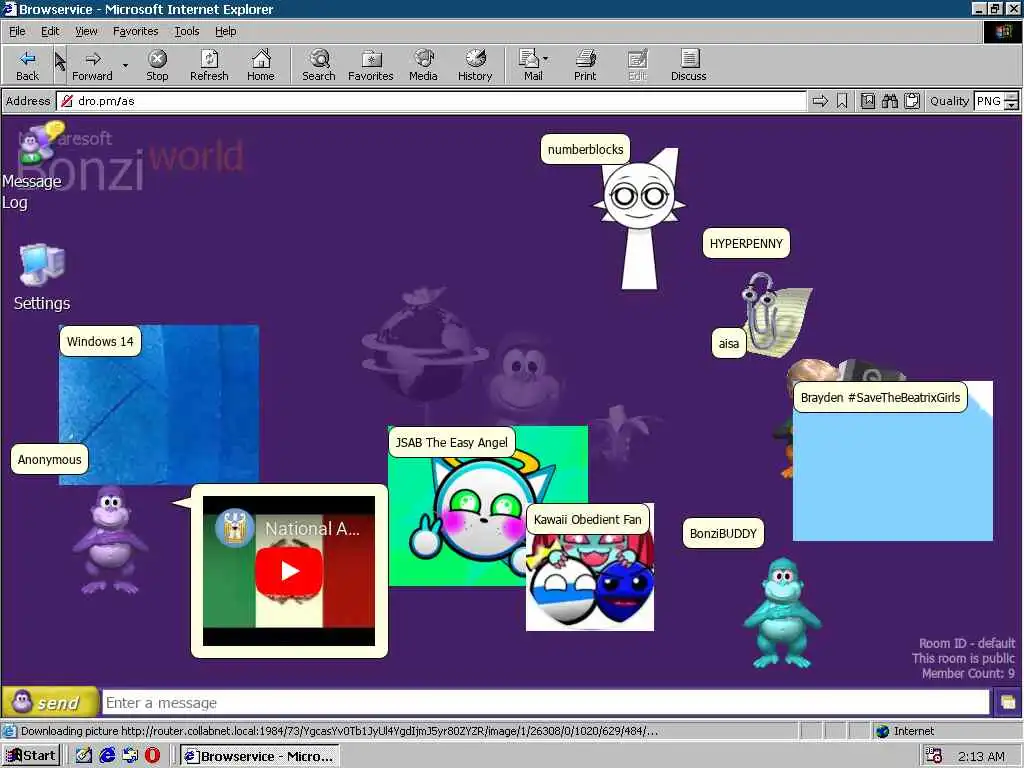Image resolution: width=1024 pixels, height=768 pixels.
Task: Click the numberblocks white cat character
Action: pos(640,219)
